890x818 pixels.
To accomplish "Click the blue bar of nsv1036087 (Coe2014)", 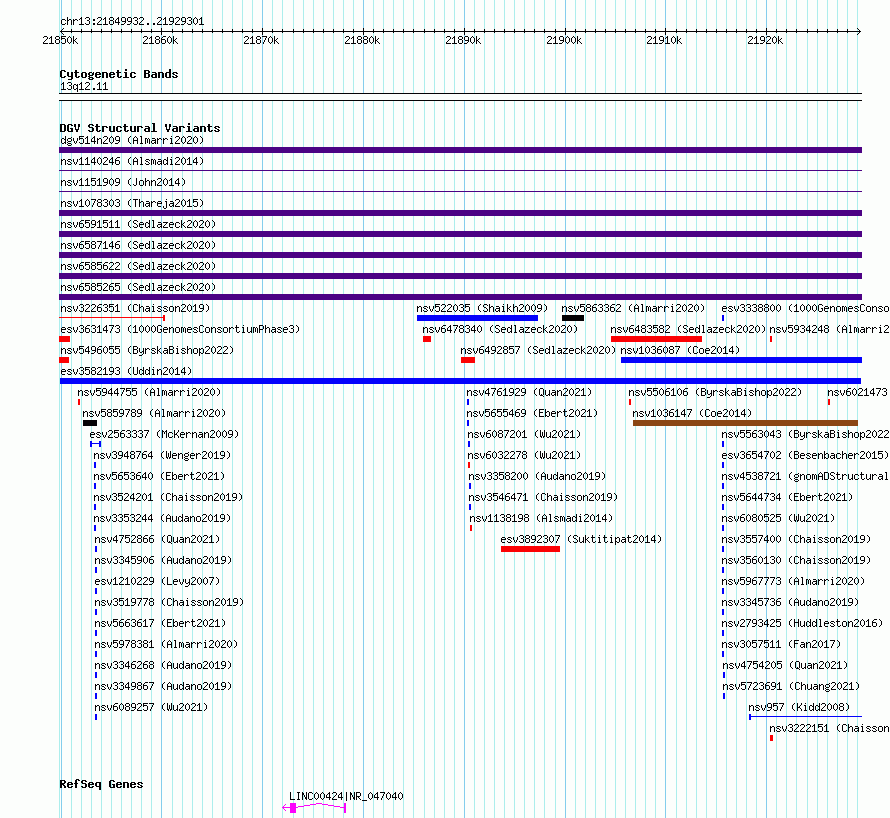I will (x=741, y=360).
